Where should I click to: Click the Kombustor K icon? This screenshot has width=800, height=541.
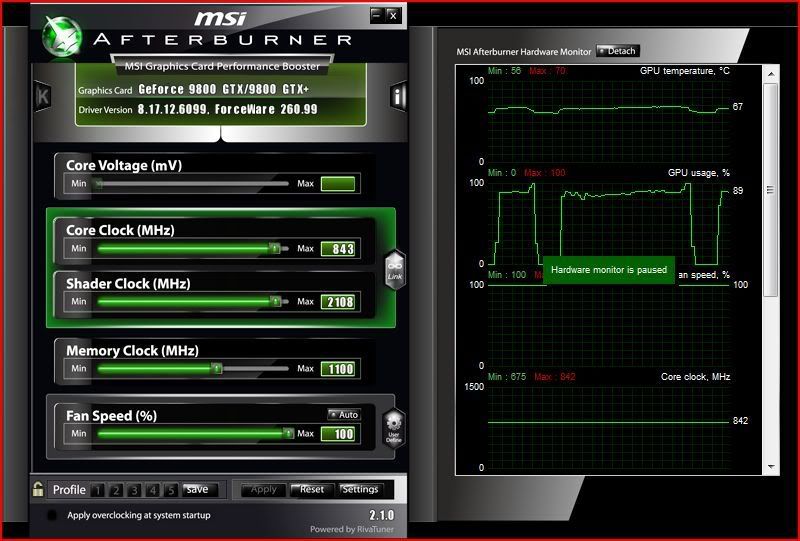pyautogui.click(x=43, y=96)
